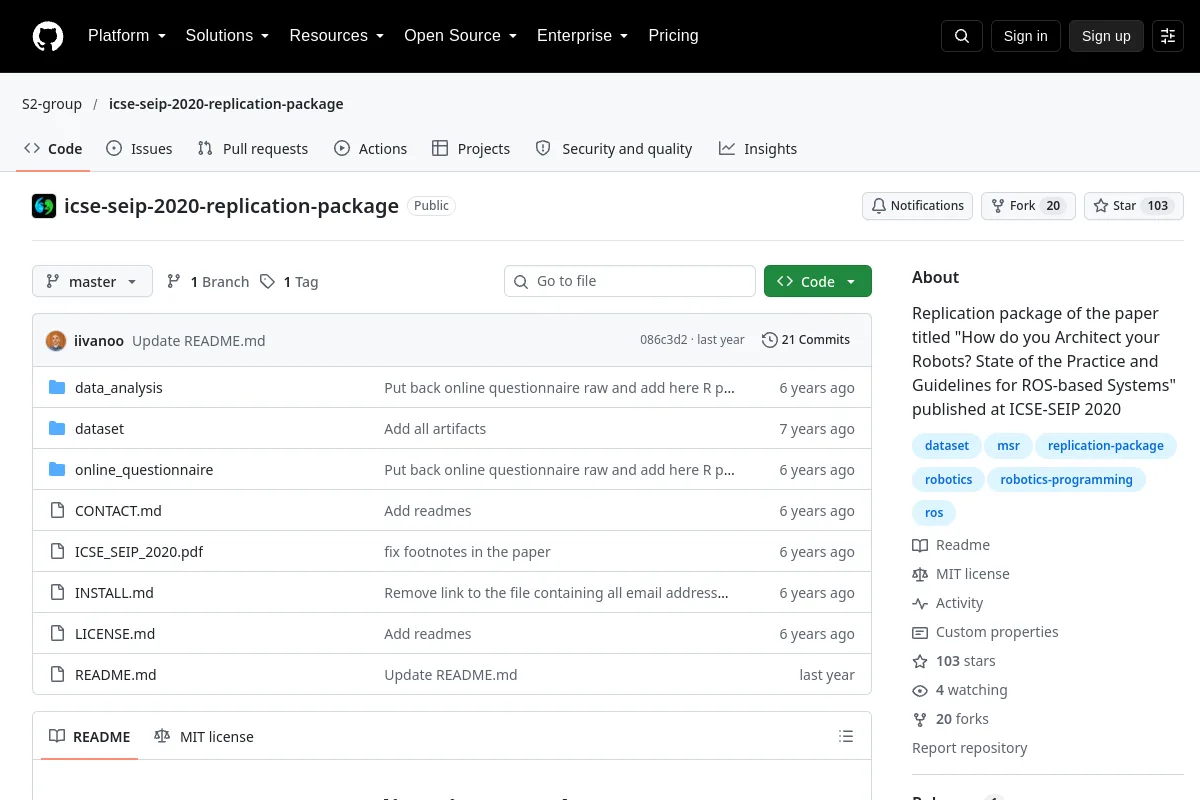Click the search magnifier icon button
The image size is (1200, 800).
pyautogui.click(x=962, y=36)
